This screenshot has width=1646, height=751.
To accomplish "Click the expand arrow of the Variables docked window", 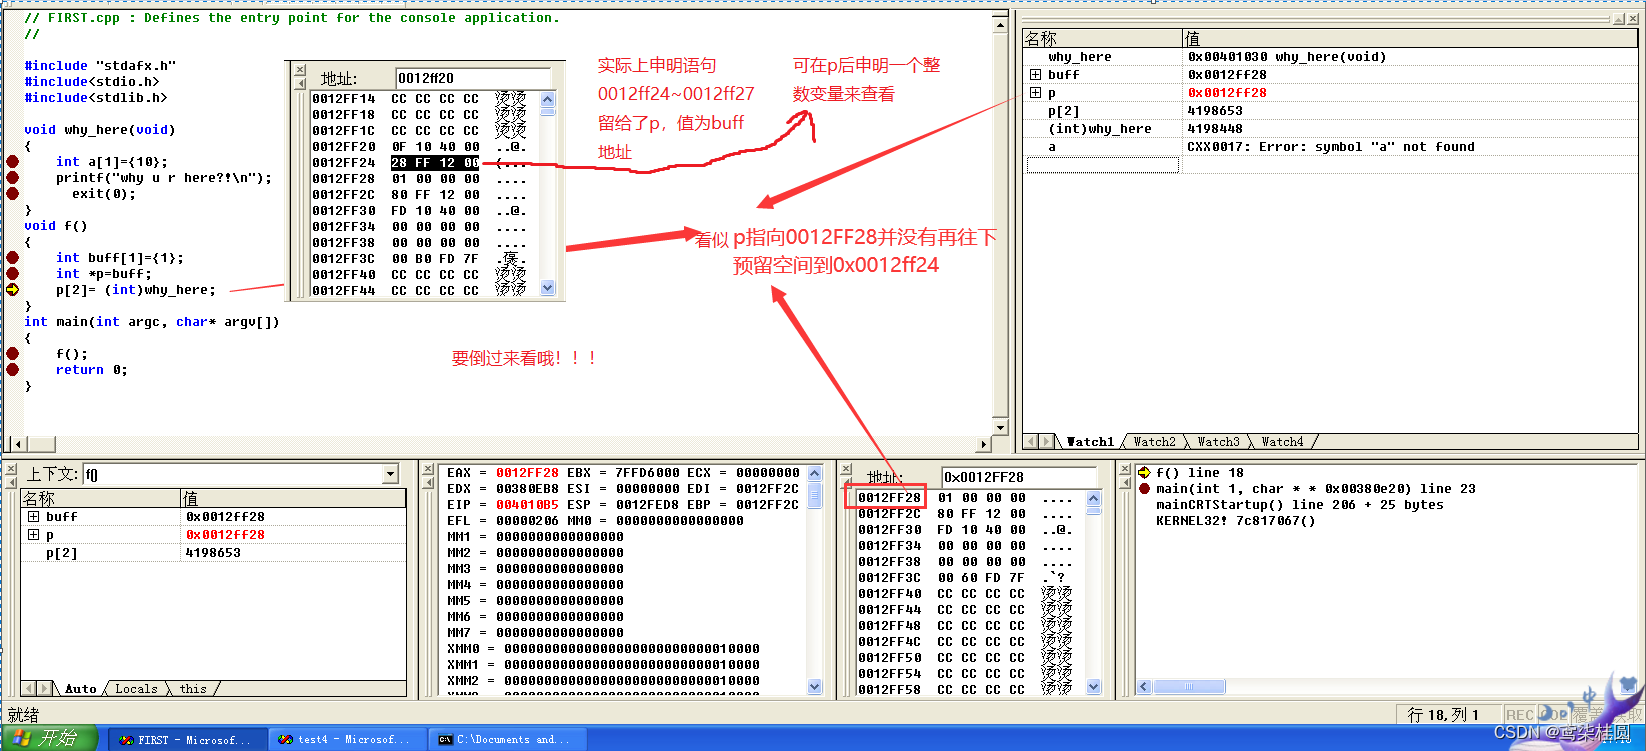I will (11, 483).
